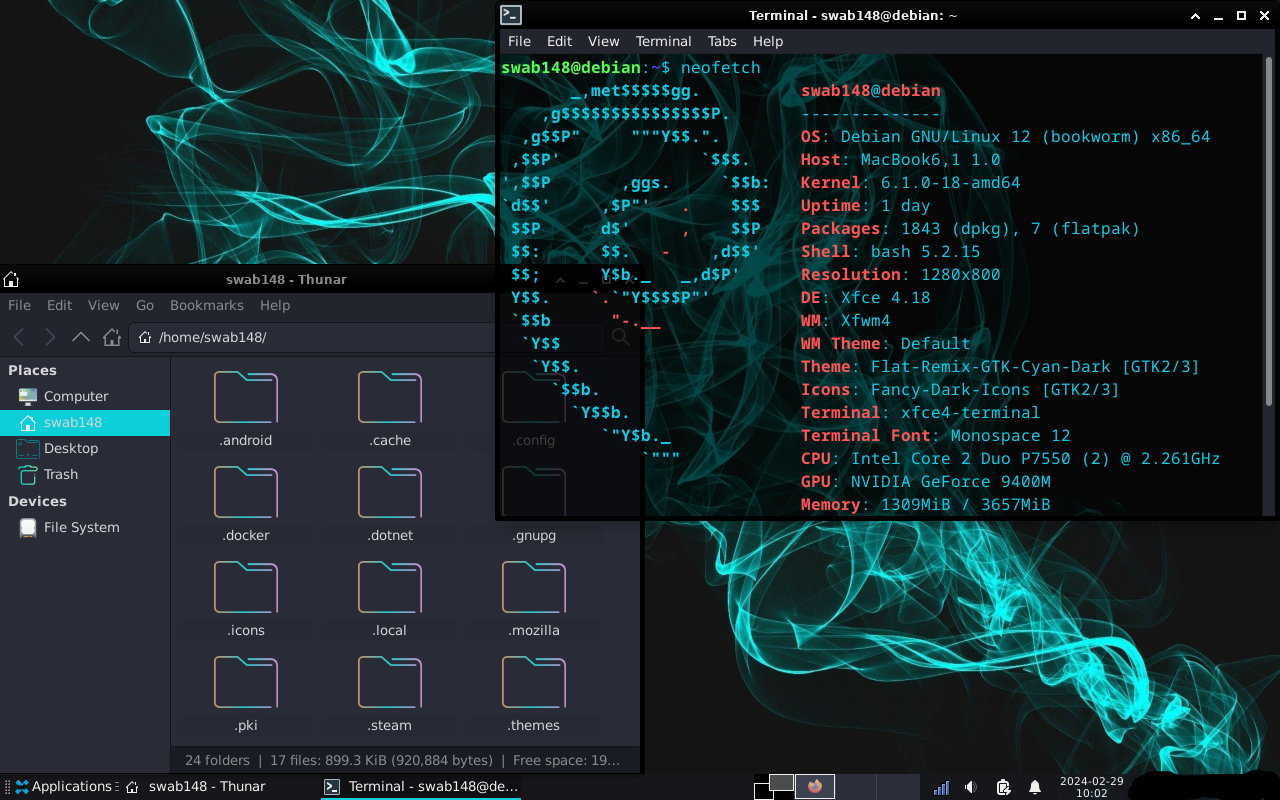Click the Terminal vertical scrollbar
The width and height of the screenshot is (1280, 800).
pyautogui.click(x=1269, y=230)
